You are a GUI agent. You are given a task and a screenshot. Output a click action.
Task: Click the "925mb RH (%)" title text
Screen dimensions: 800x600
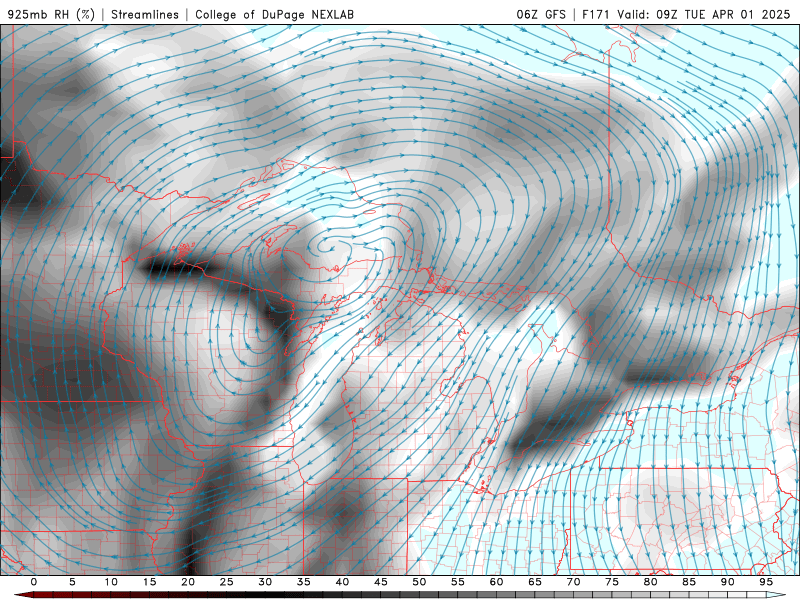pos(52,14)
